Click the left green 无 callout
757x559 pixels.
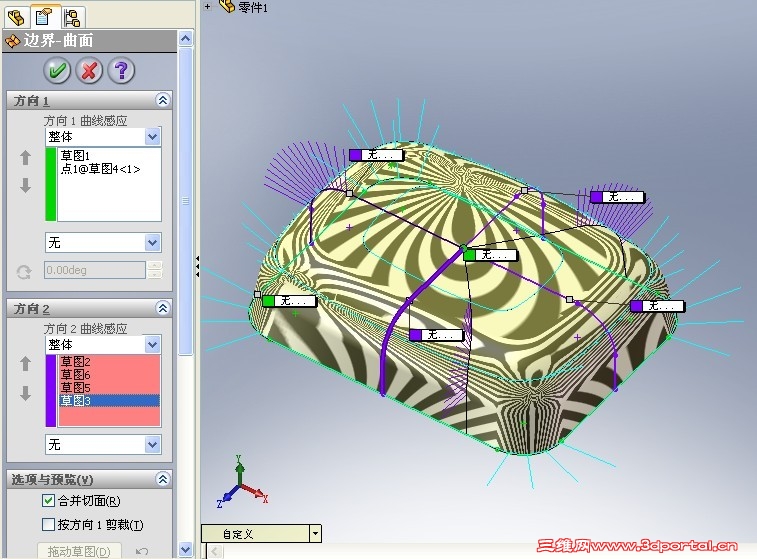pyautogui.click(x=289, y=301)
